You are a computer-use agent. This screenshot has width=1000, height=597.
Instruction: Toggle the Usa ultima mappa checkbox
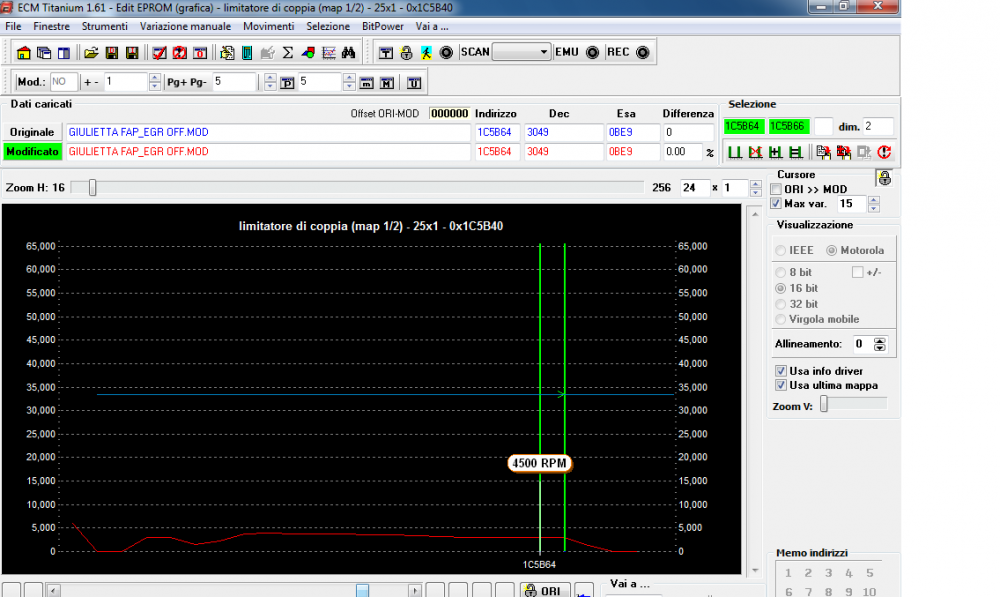tap(781, 385)
